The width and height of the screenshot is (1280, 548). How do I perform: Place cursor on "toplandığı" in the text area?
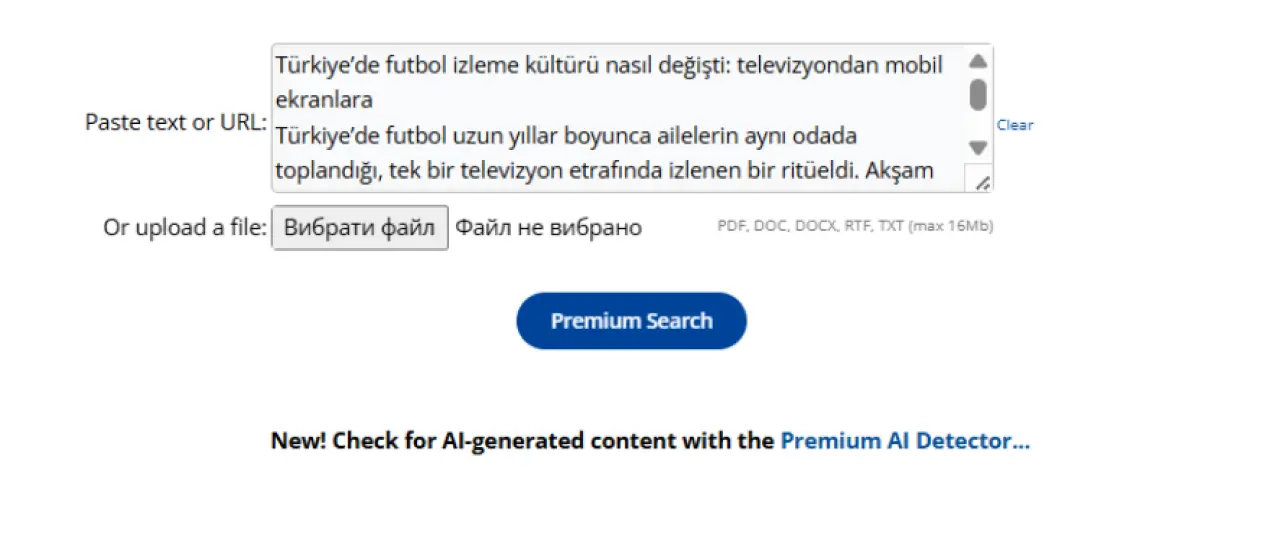click(x=323, y=170)
